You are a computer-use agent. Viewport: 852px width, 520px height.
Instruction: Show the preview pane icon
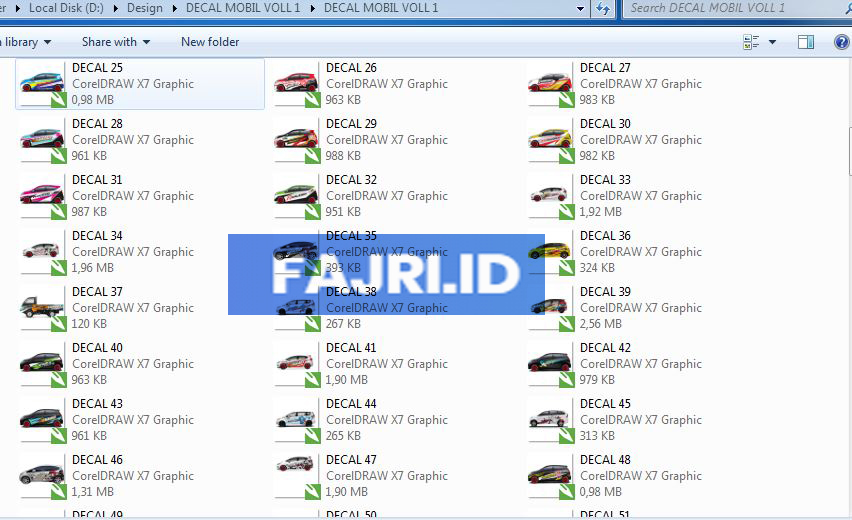point(805,42)
